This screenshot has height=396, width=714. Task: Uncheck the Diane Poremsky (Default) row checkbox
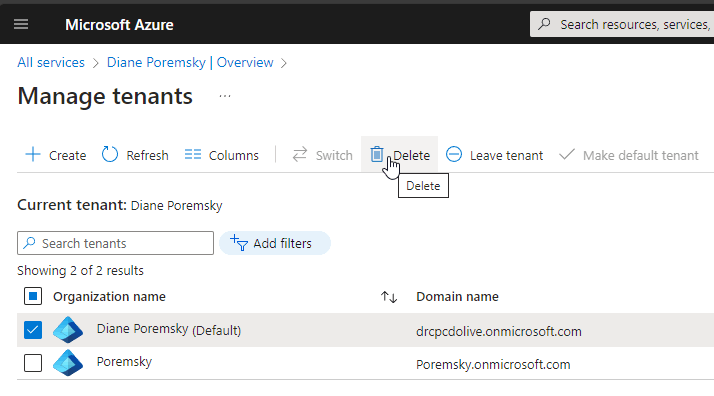33,330
